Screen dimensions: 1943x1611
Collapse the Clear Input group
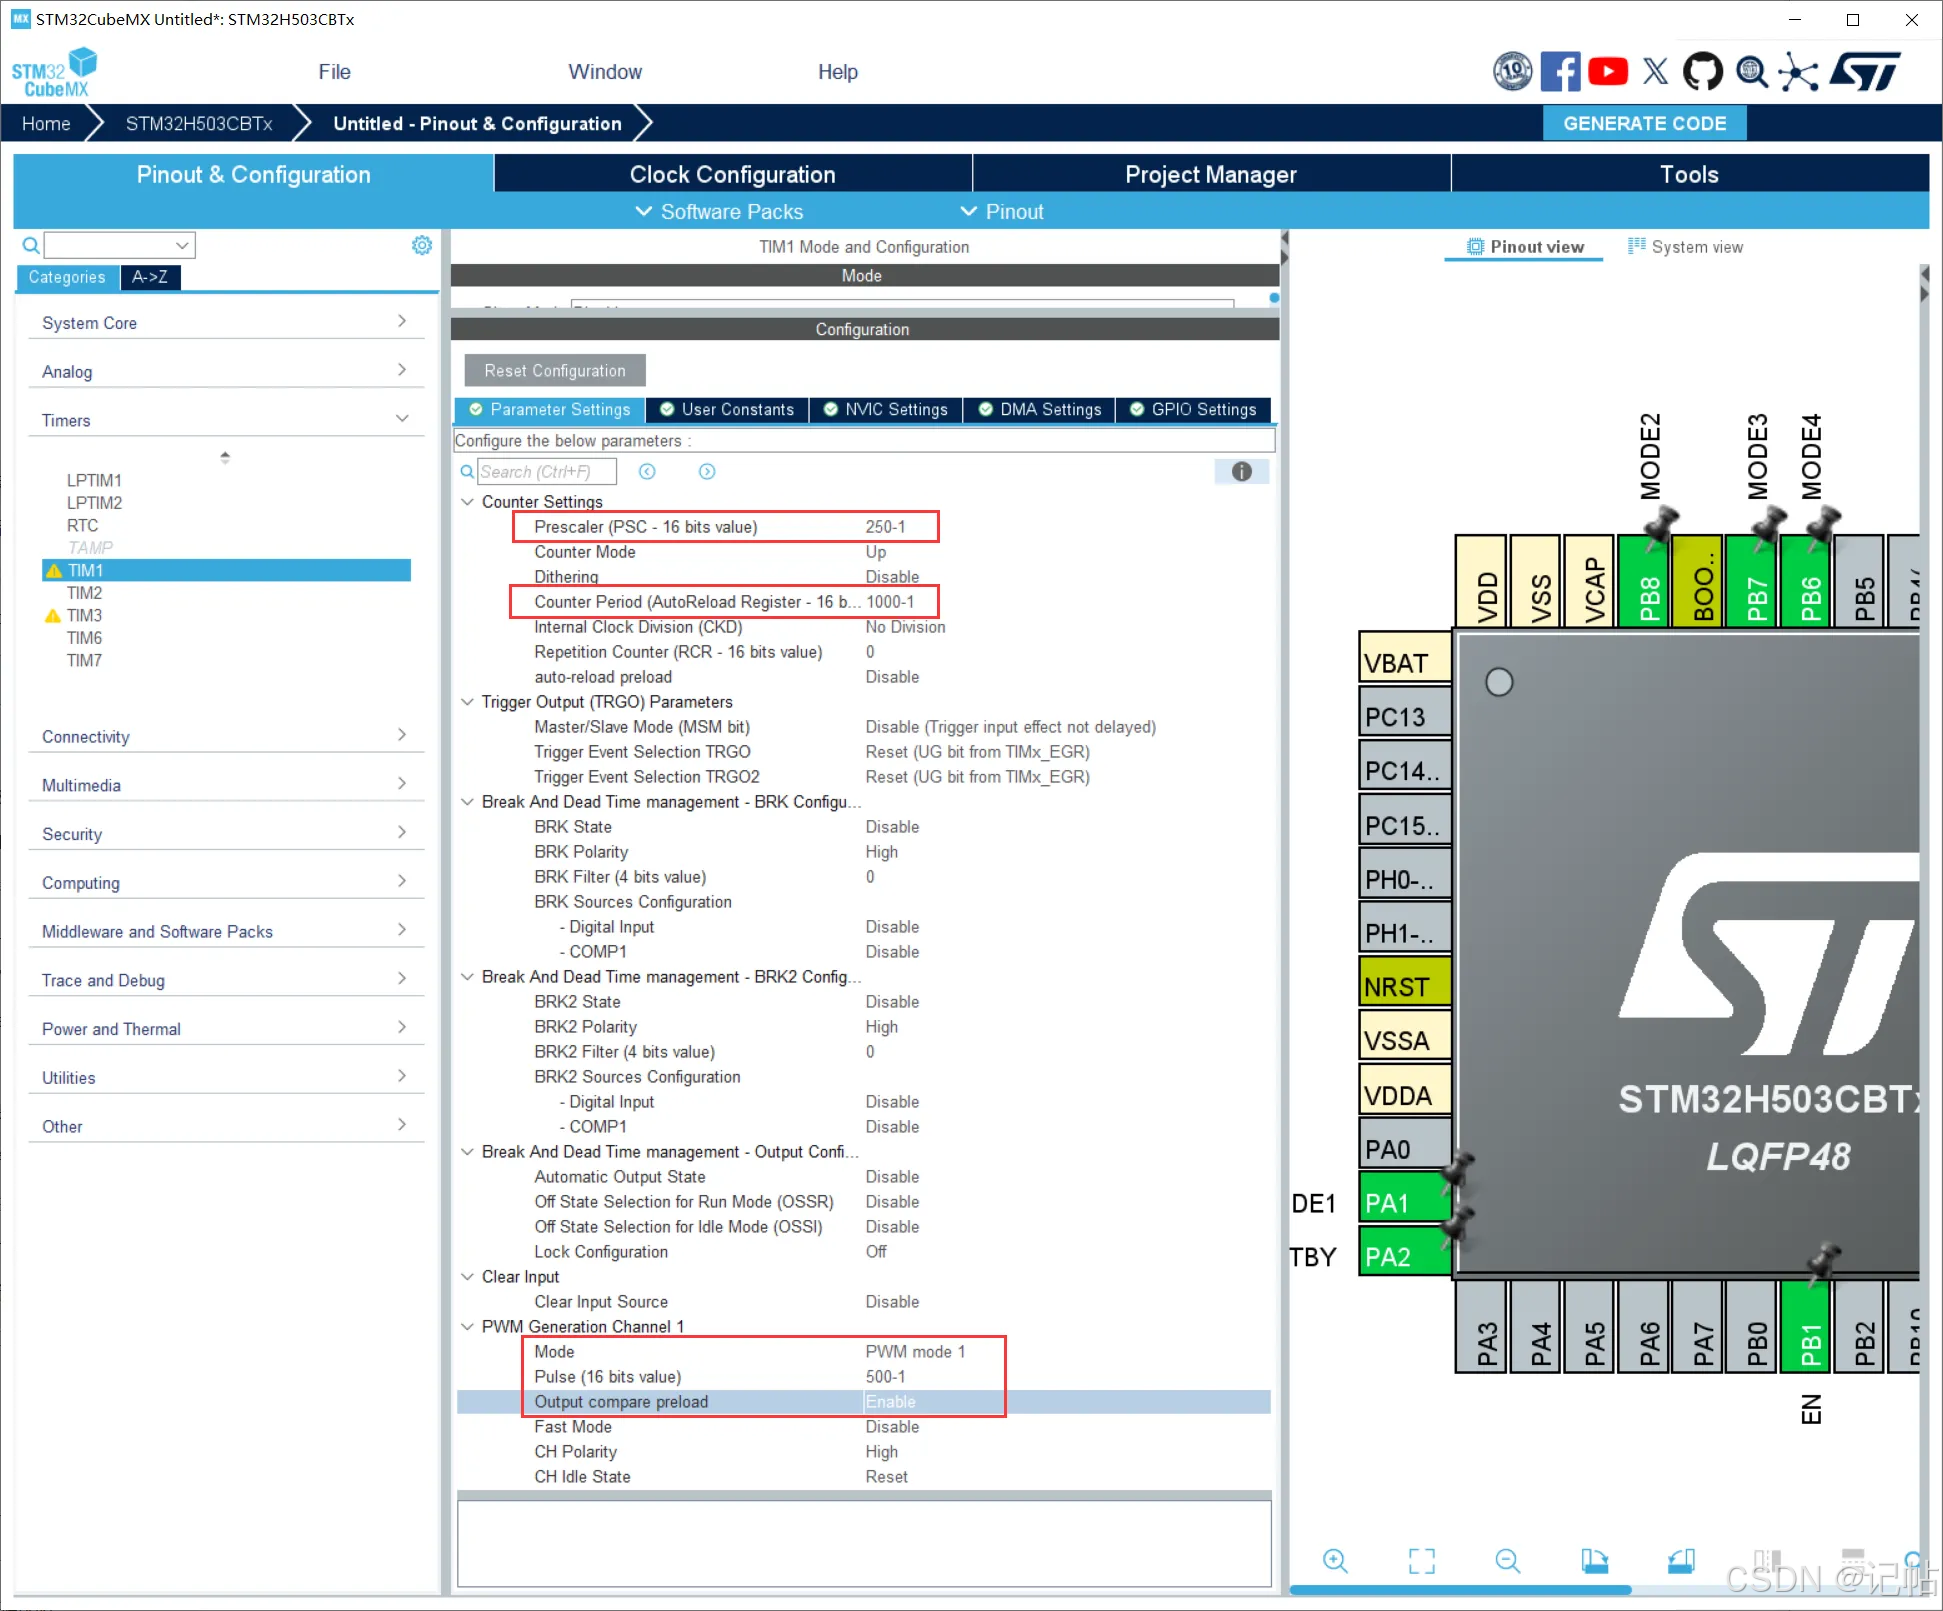coord(467,1277)
